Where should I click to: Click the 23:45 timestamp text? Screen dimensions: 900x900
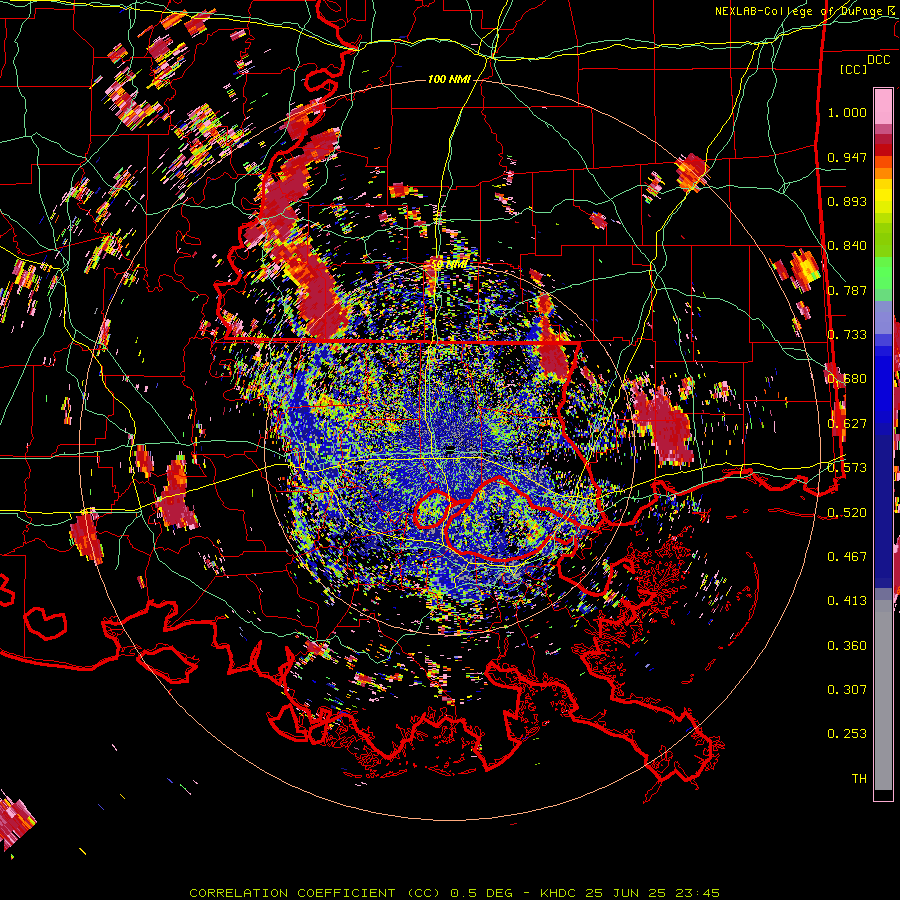696,893
